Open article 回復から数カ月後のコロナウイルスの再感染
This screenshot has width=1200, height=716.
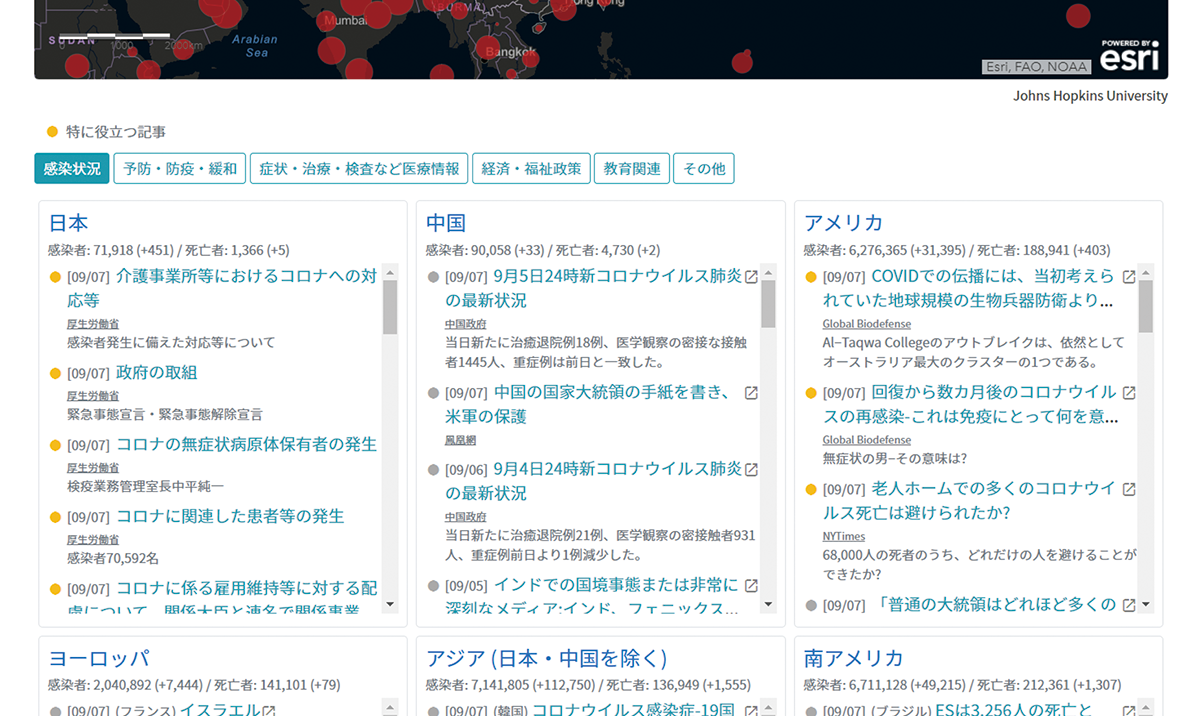970,404
